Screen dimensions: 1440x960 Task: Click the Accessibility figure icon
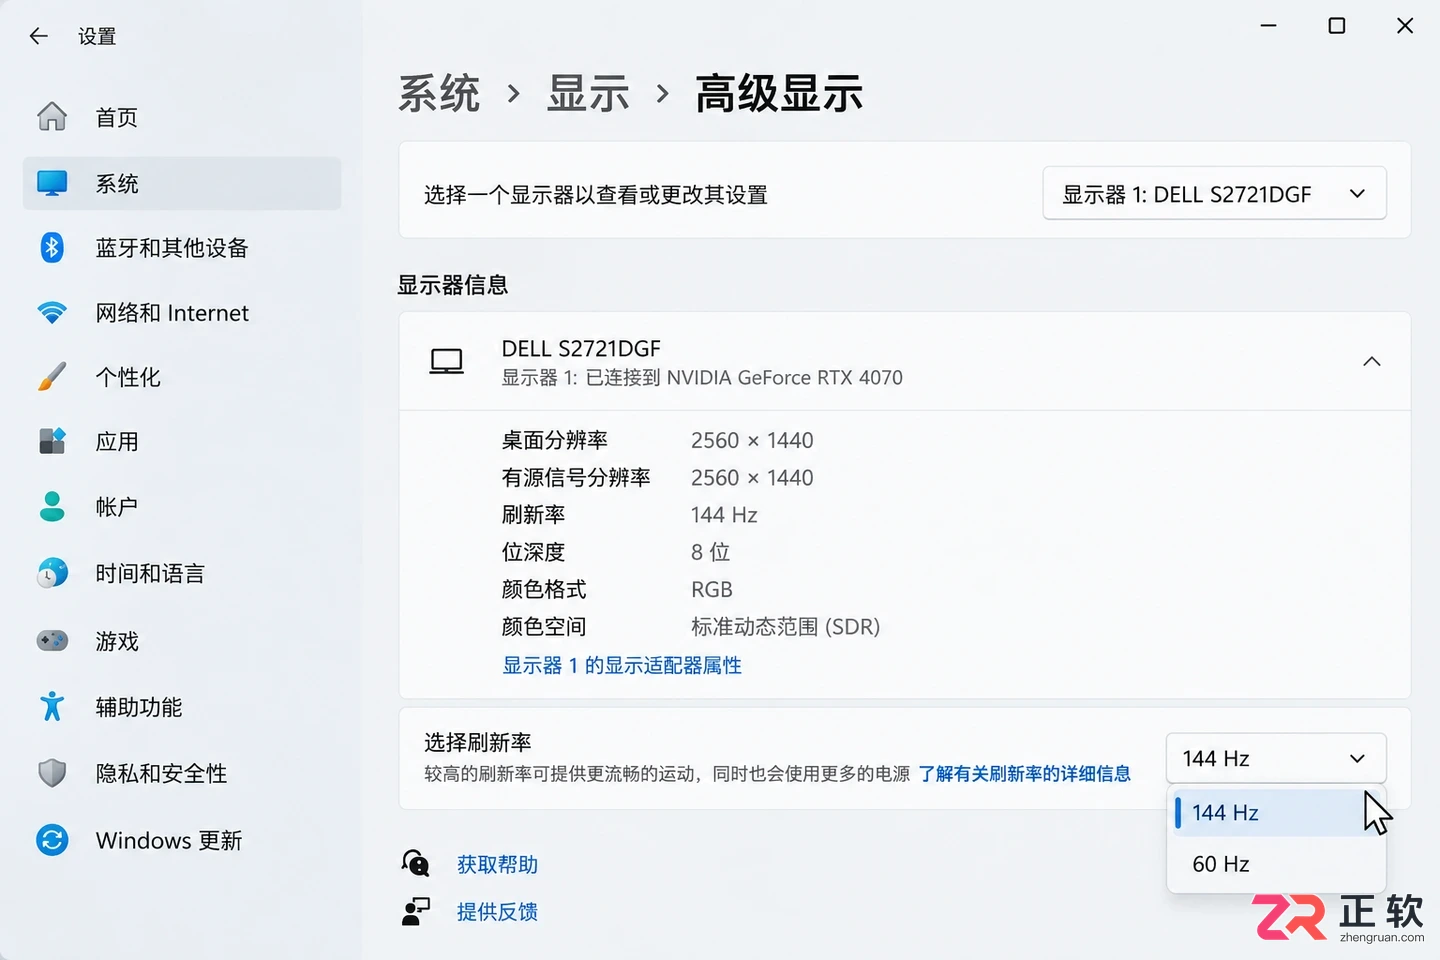tap(52, 707)
